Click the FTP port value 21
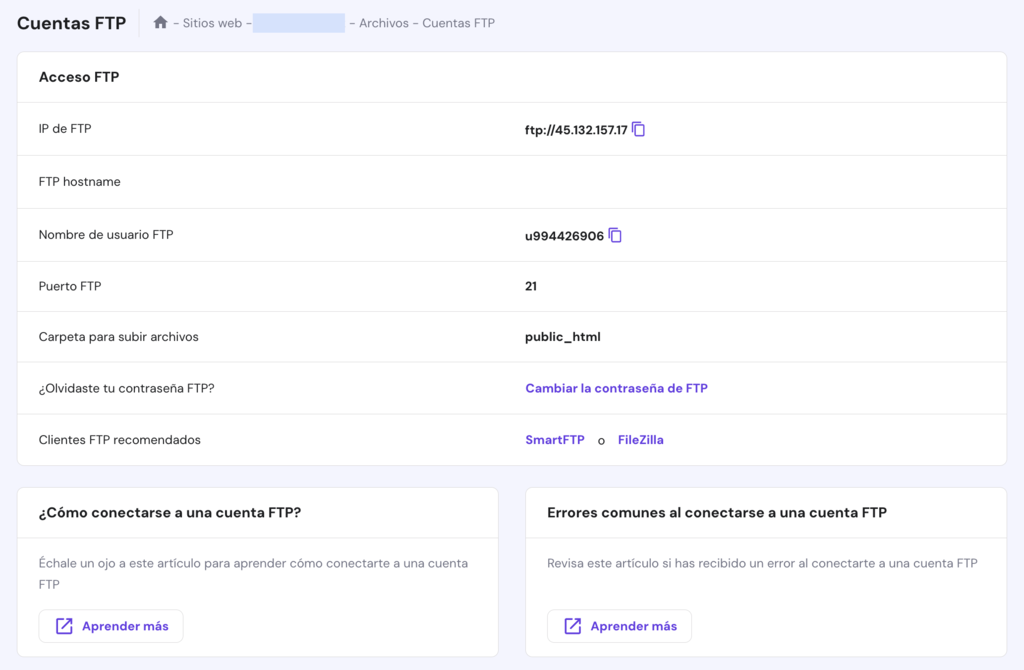 click(x=530, y=286)
